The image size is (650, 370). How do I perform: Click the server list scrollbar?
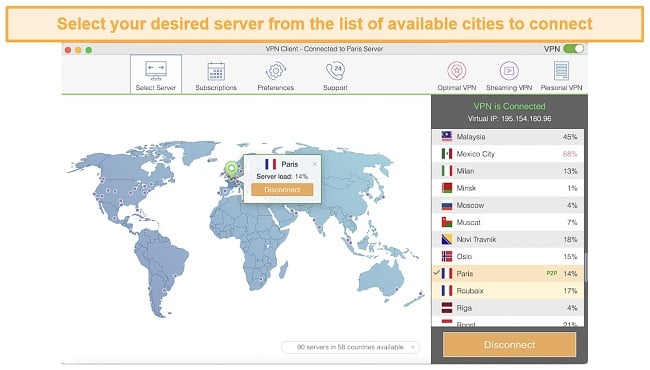586,267
